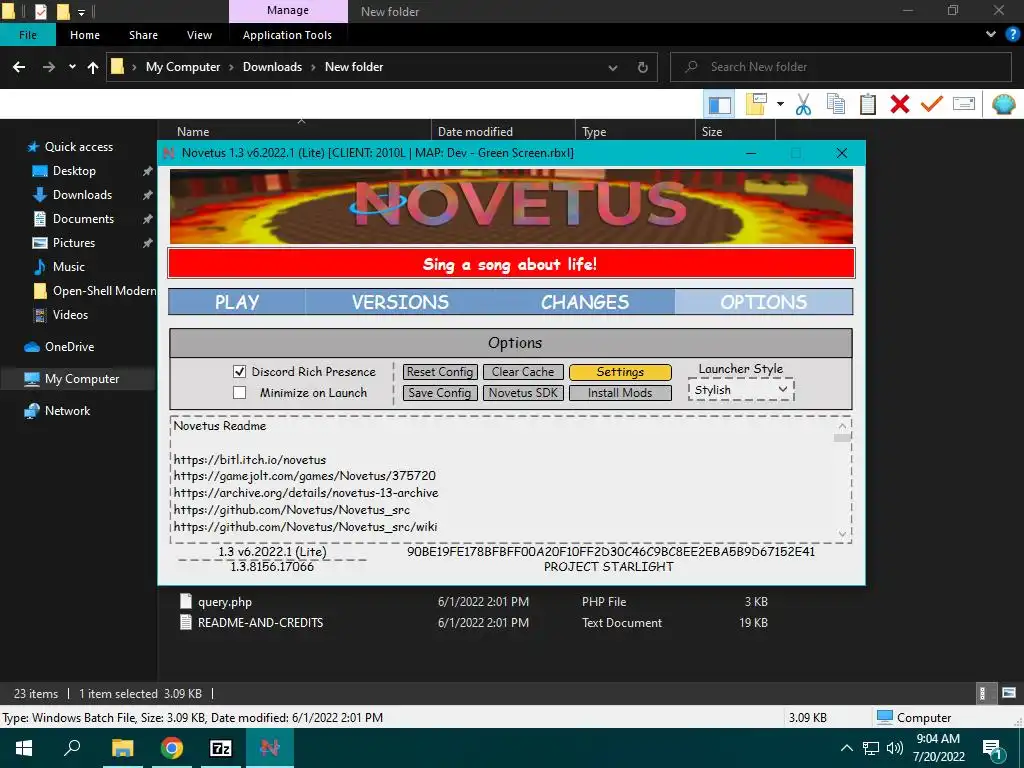The image size is (1024, 768).
Task: Open the Home ribbon tab
Action: pos(85,35)
